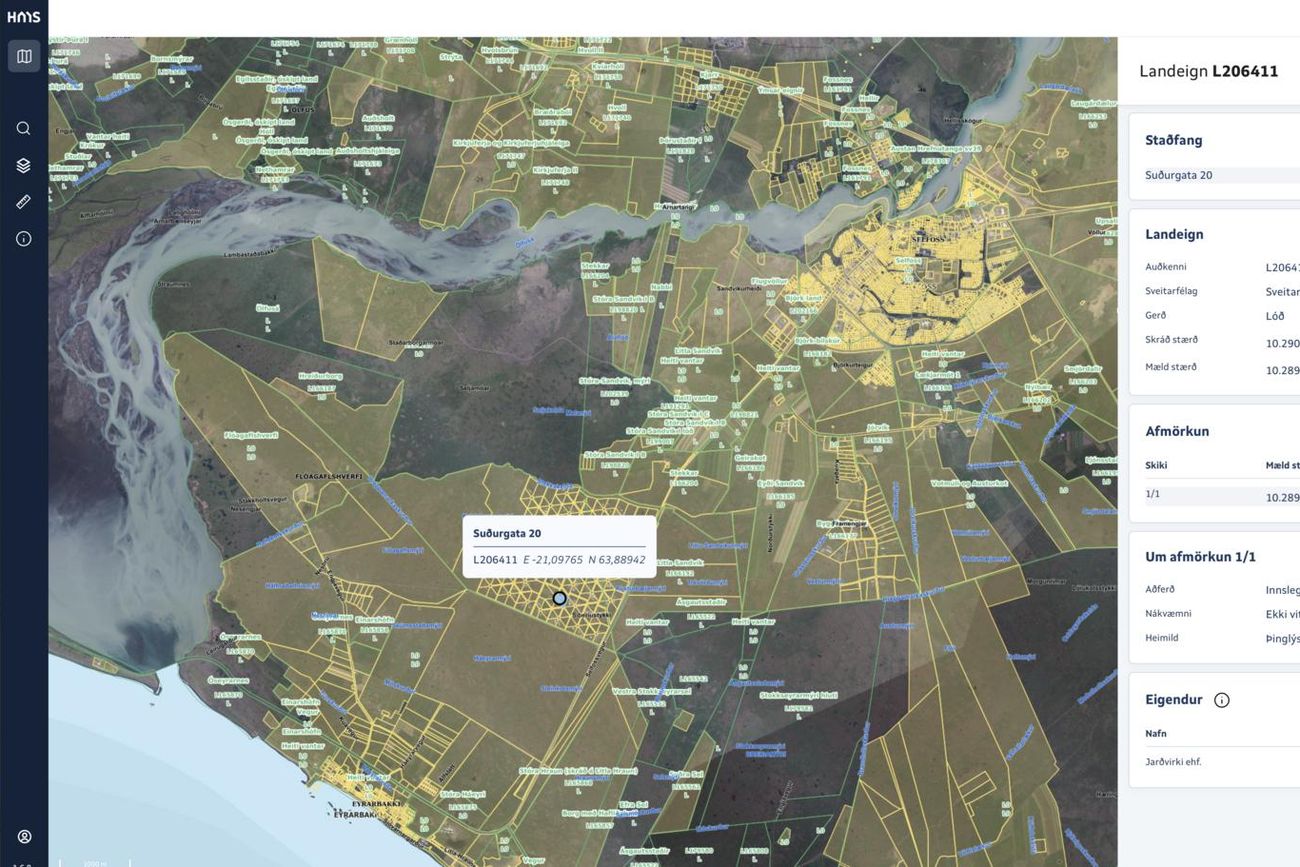
Task: Open the info icon in the sidebar
Action: coord(24,239)
